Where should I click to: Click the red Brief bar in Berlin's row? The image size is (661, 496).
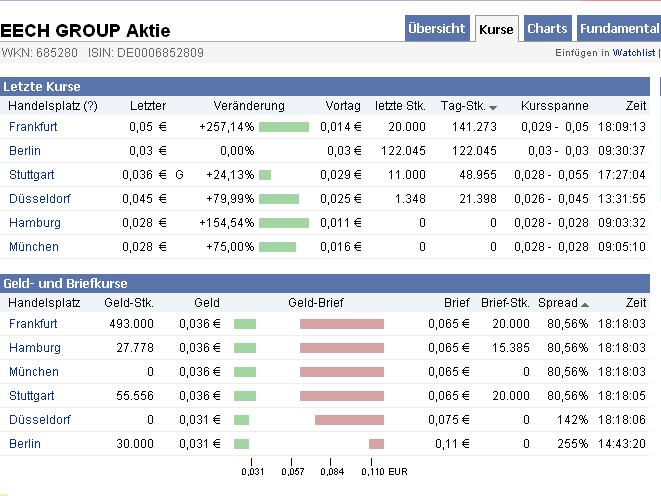point(376,444)
